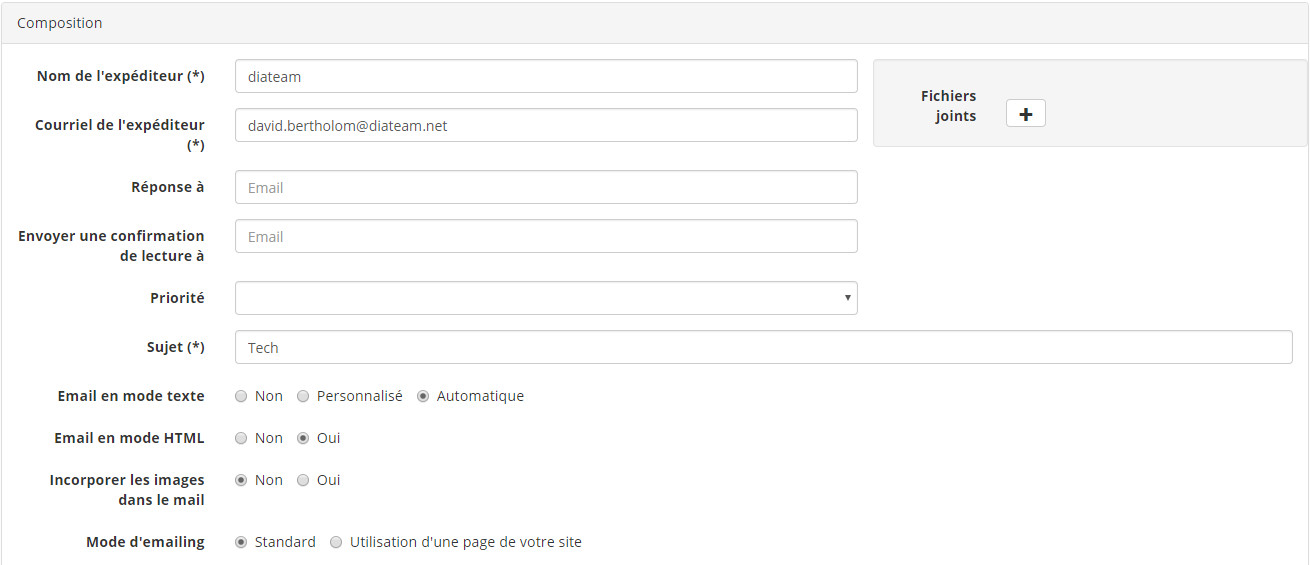Screen dimensions: 1310x565
Task: Click the plus icon to add attachments
Action: (1025, 114)
